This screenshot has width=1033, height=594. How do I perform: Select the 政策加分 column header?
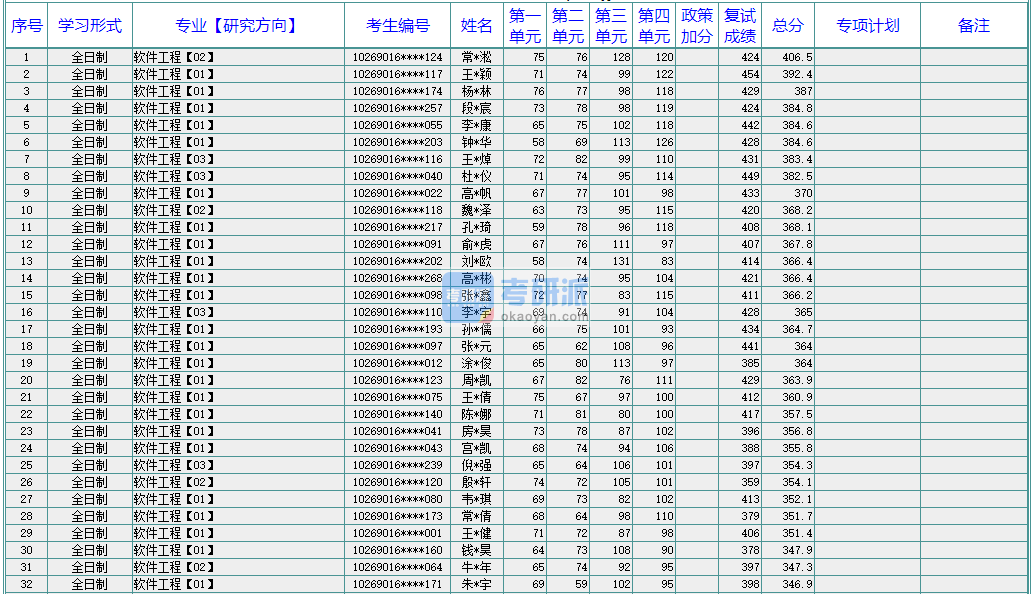point(697,26)
